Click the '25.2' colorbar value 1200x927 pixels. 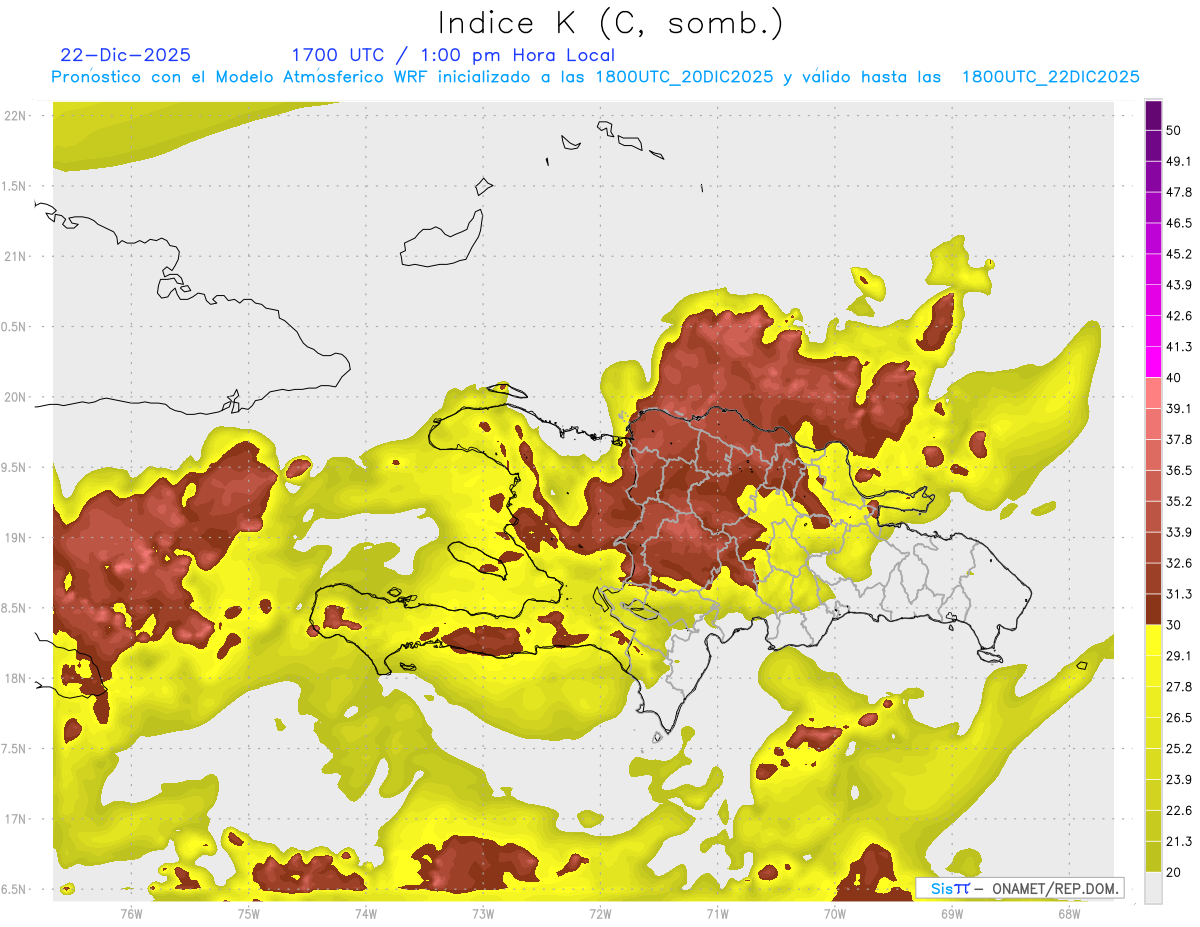coord(1179,748)
